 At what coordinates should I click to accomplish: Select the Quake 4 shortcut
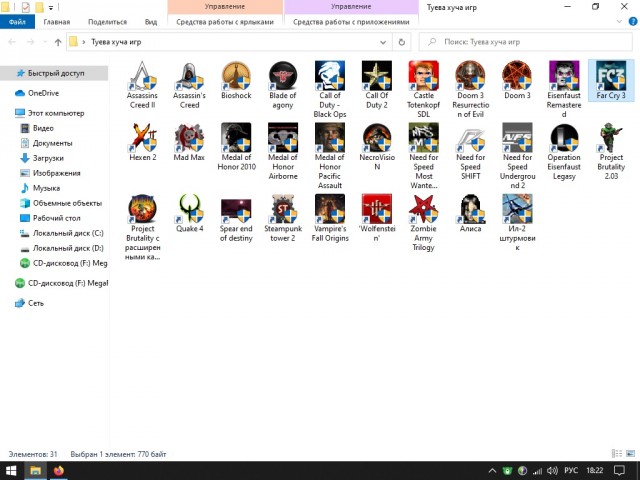point(189,213)
